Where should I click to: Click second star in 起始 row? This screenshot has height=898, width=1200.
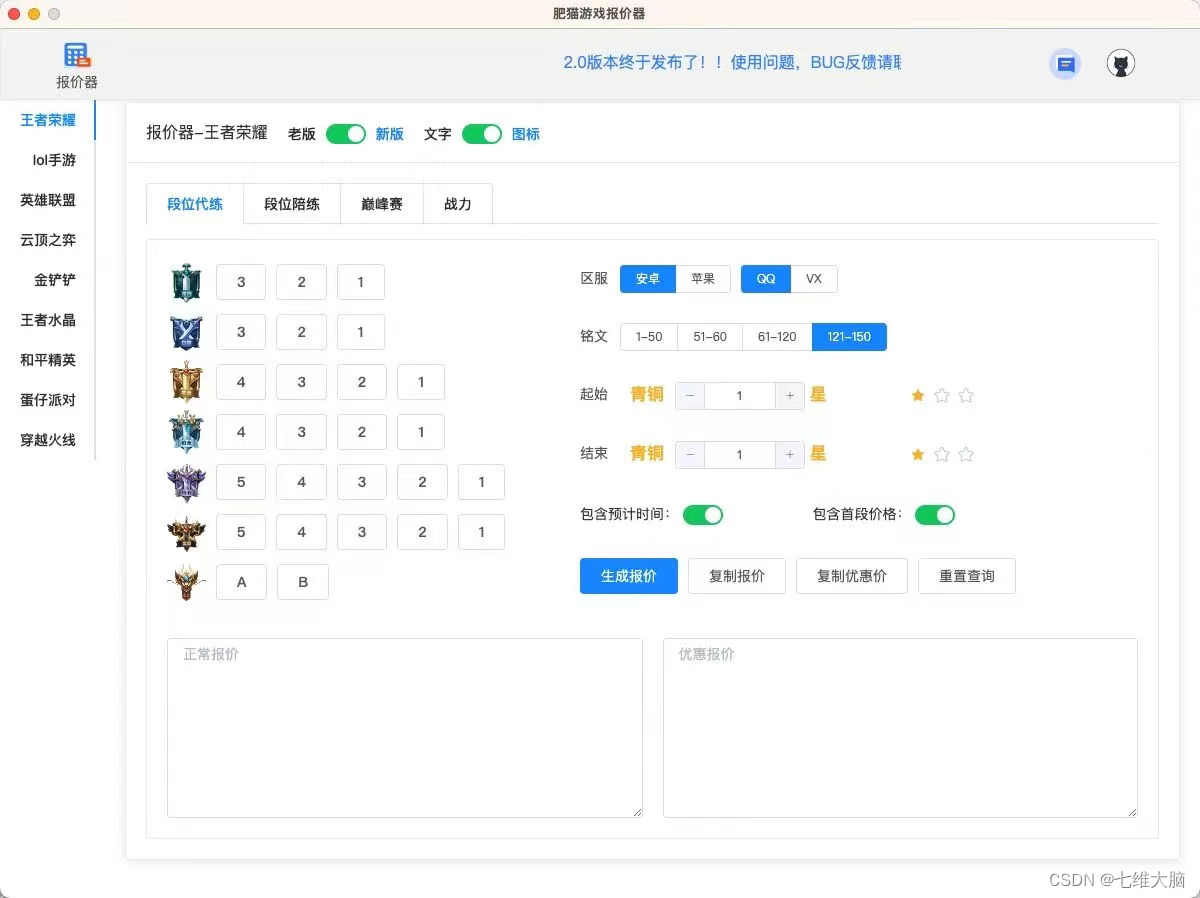[x=942, y=395]
